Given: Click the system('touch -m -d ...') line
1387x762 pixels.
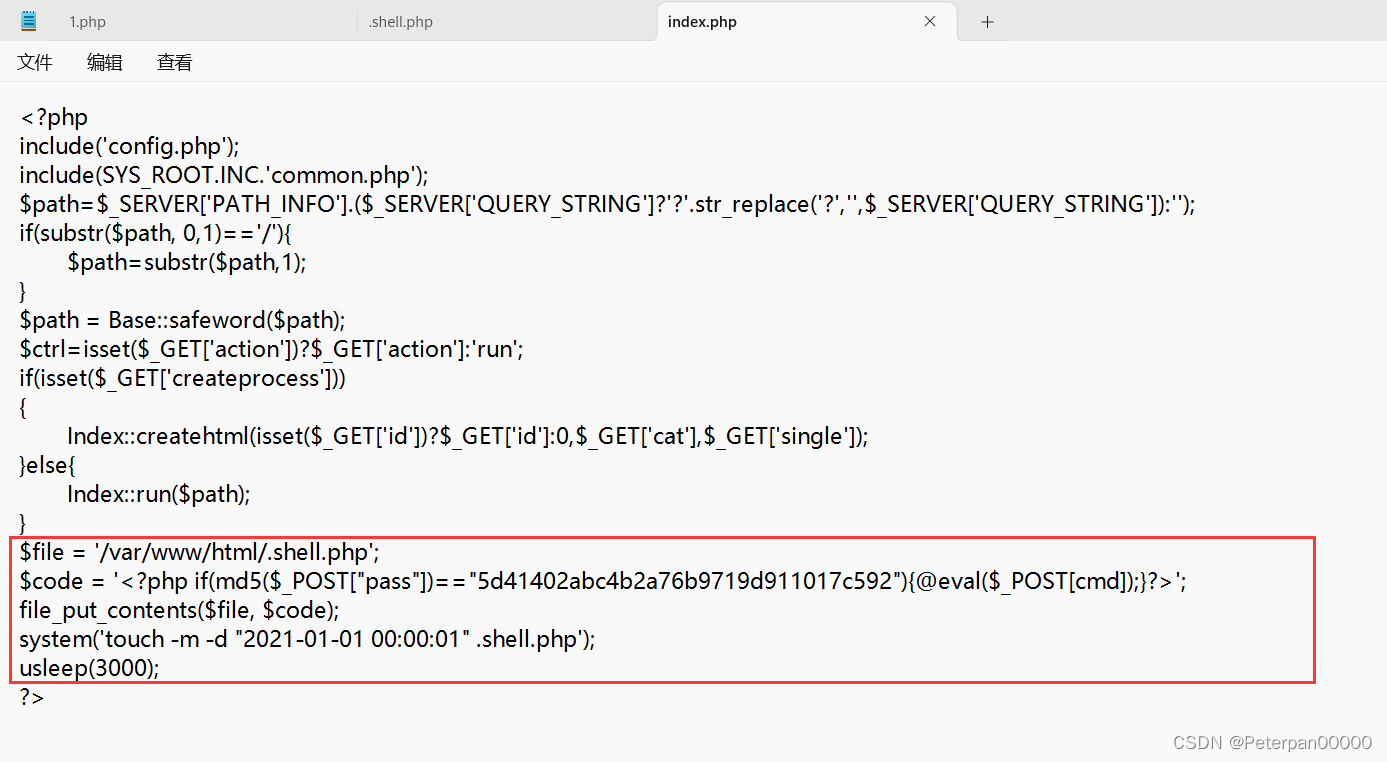Looking at the screenshot, I should [x=307, y=639].
